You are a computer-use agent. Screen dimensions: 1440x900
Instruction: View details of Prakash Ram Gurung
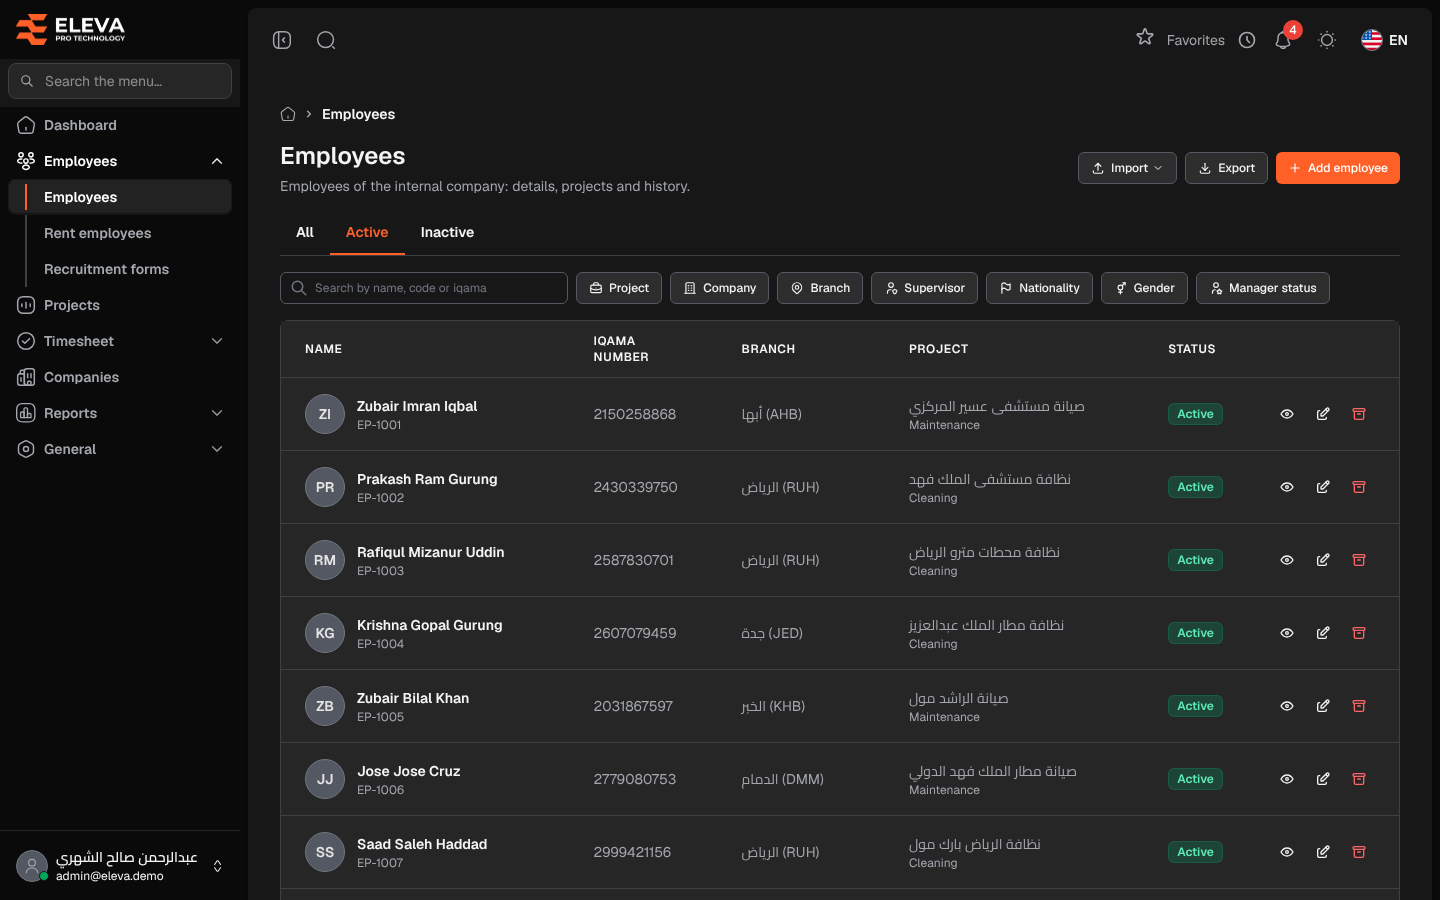(x=1287, y=487)
